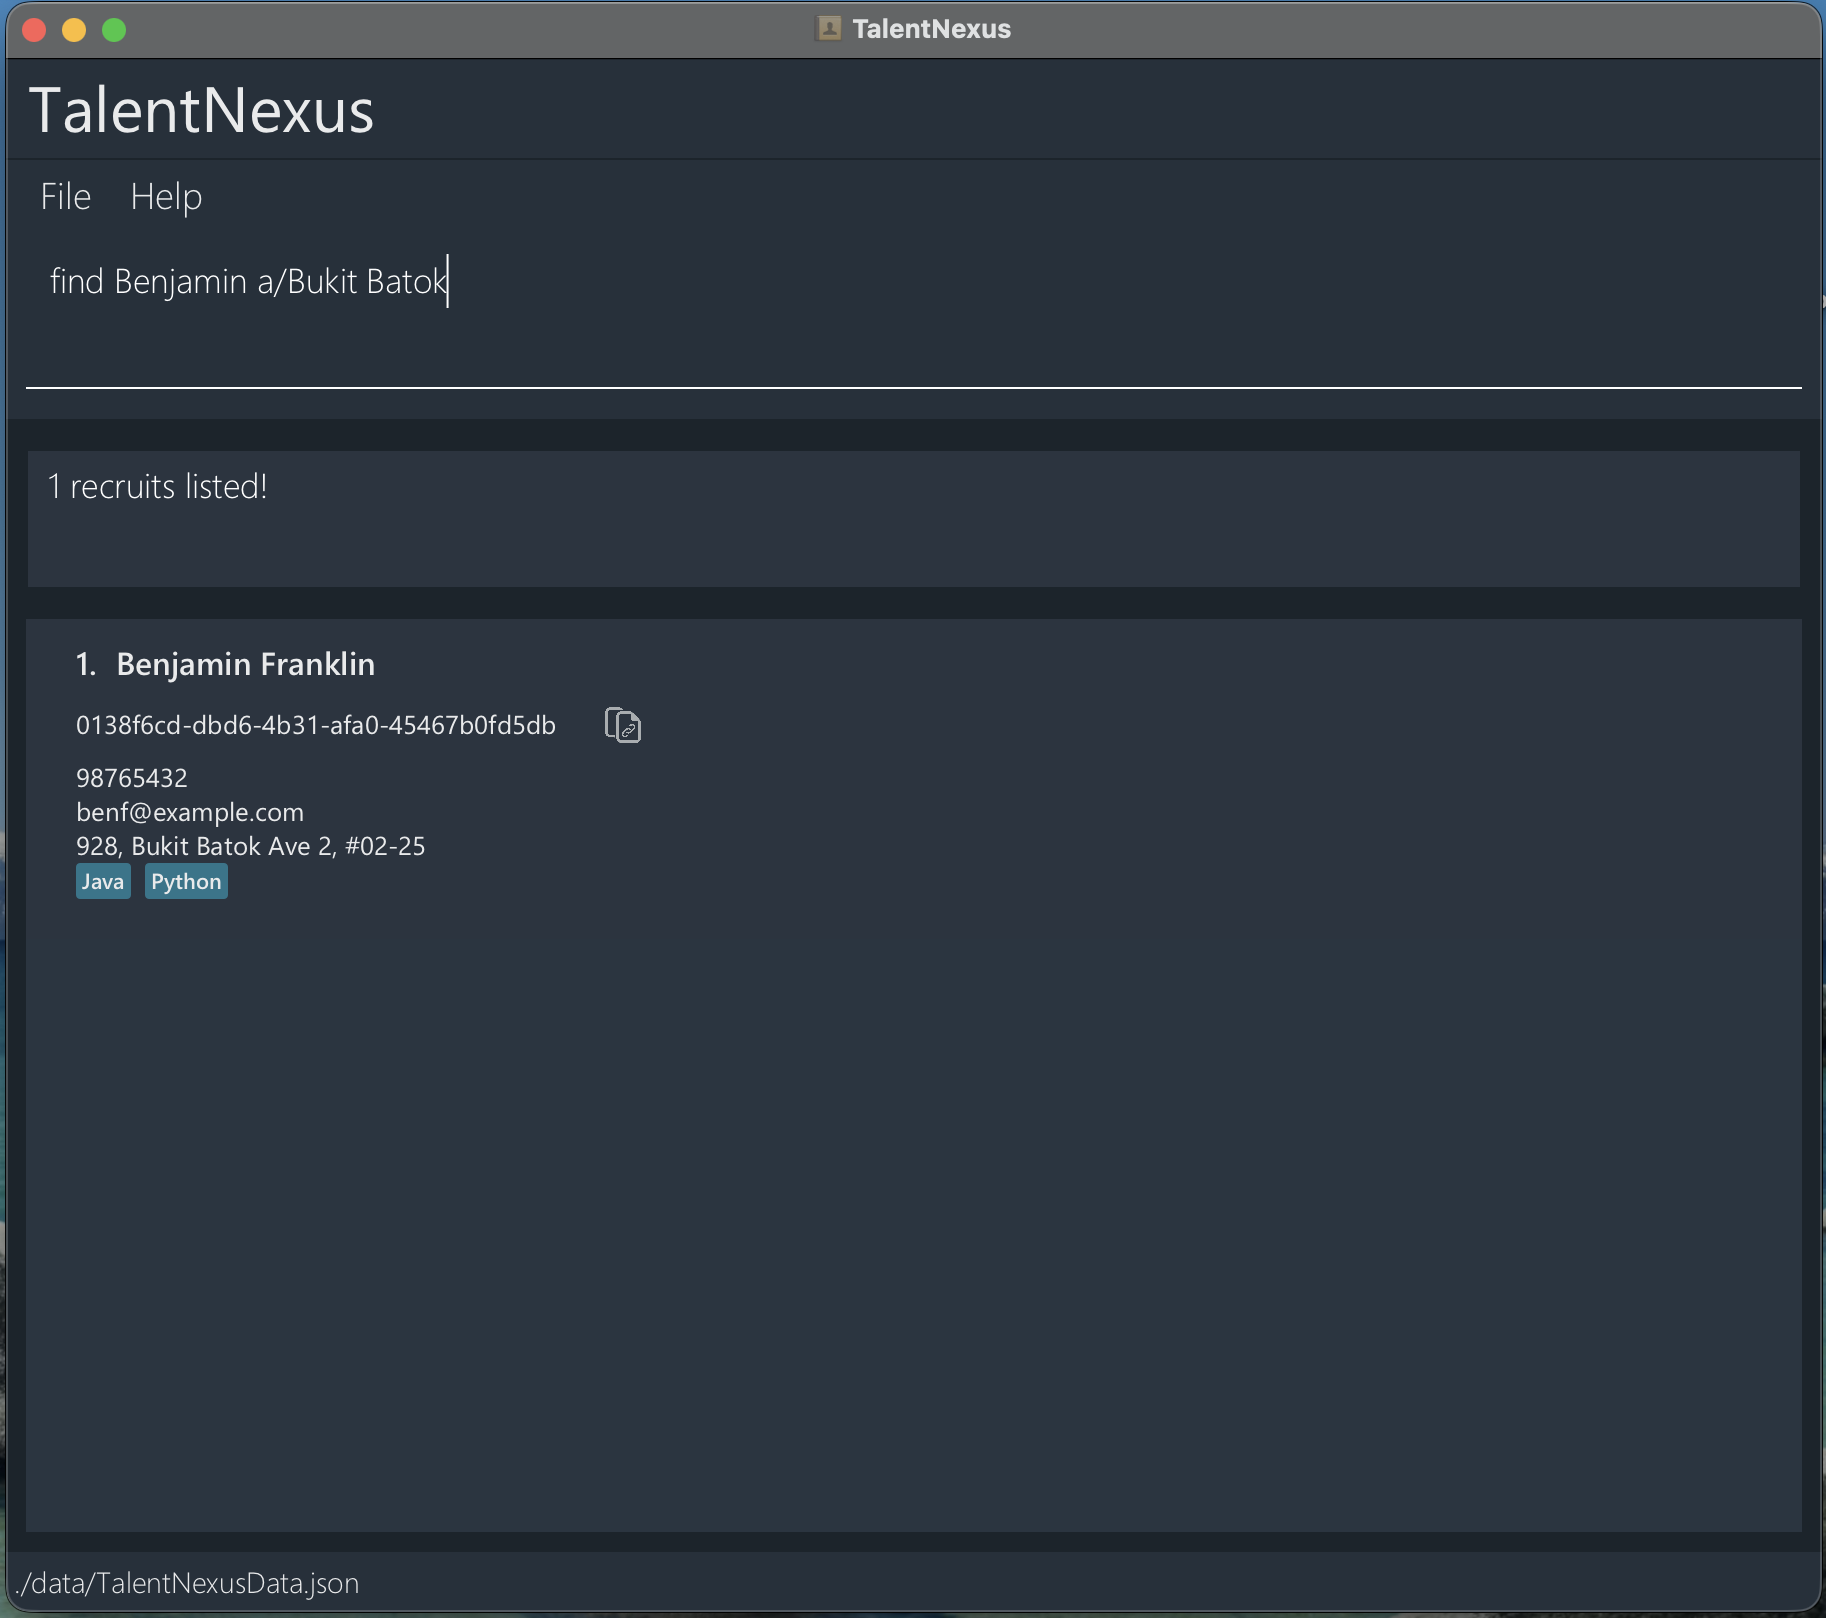Click empty area of recruit list panel
1826x1618 pixels.
click(900, 1200)
